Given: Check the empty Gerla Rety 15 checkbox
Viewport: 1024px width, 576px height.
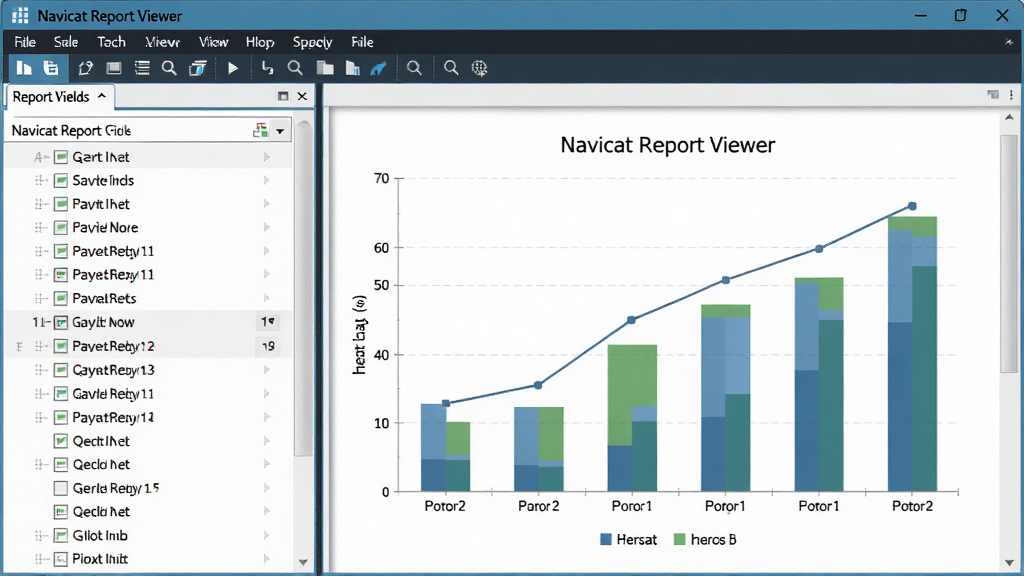Looking at the screenshot, I should (61, 488).
